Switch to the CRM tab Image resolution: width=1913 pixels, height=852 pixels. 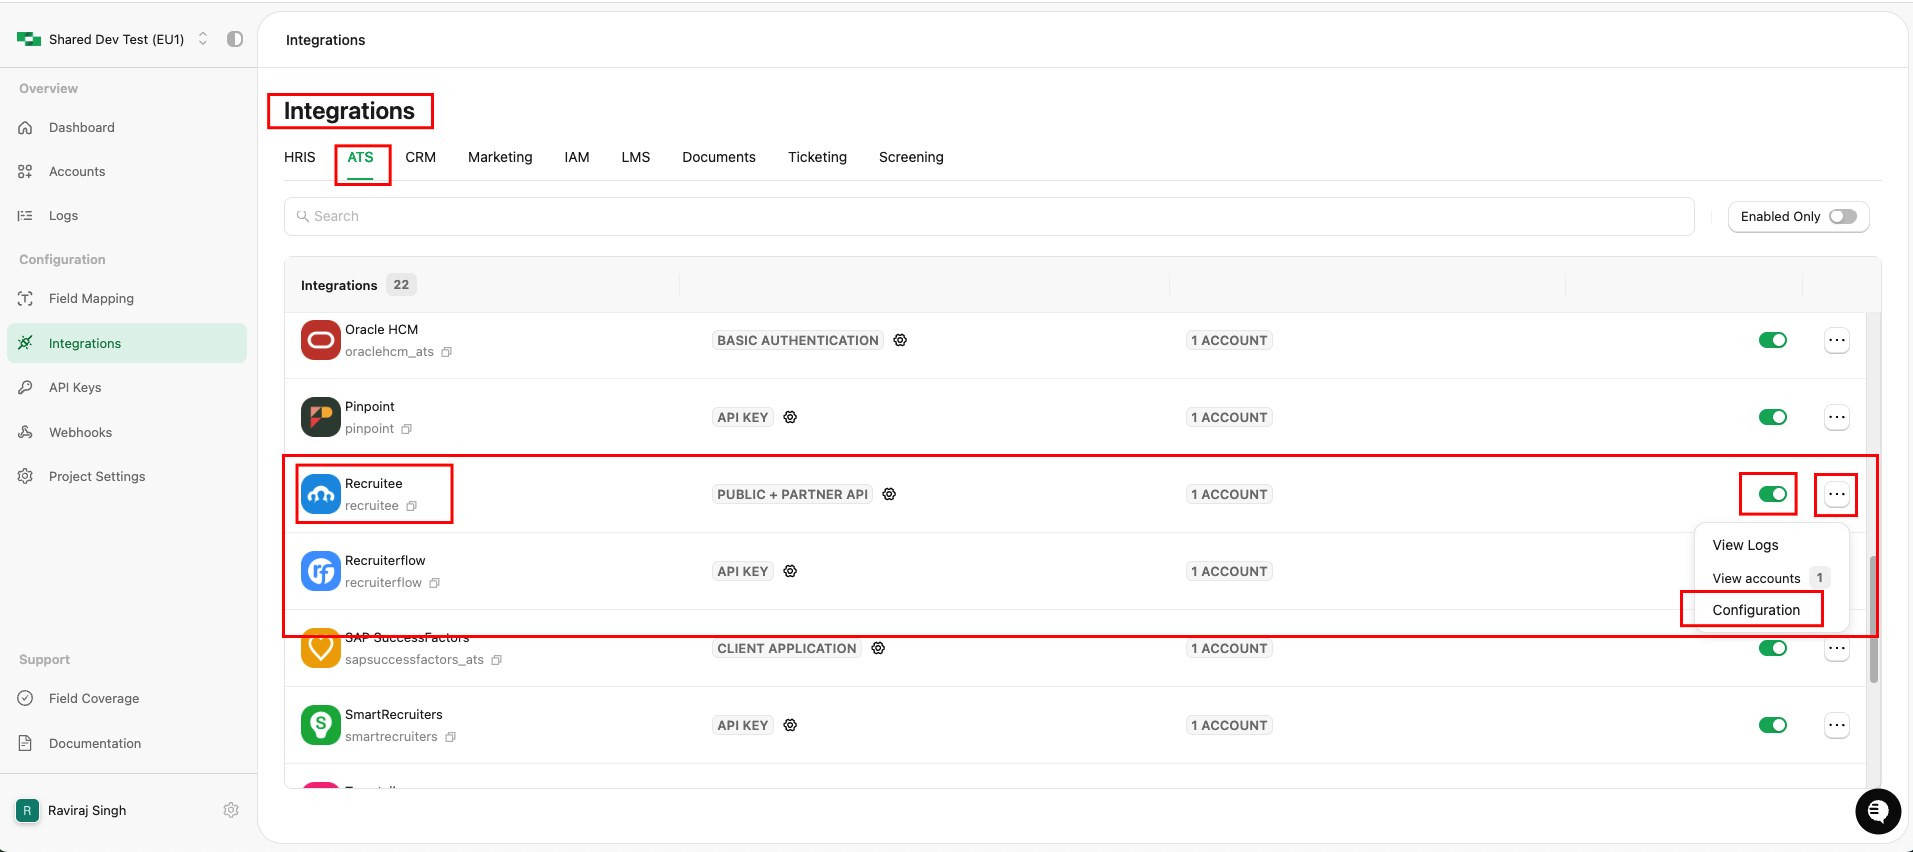pos(420,157)
